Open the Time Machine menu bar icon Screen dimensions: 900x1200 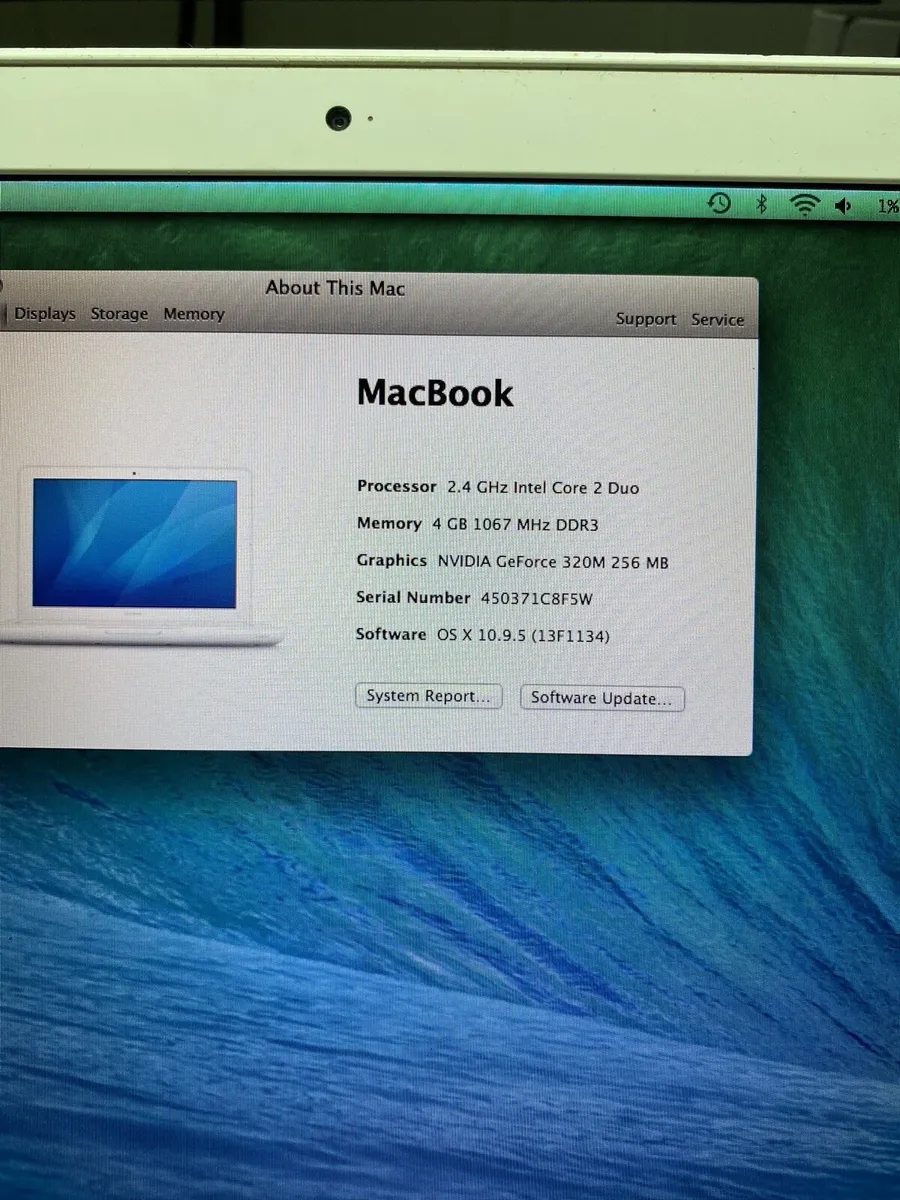pos(719,204)
